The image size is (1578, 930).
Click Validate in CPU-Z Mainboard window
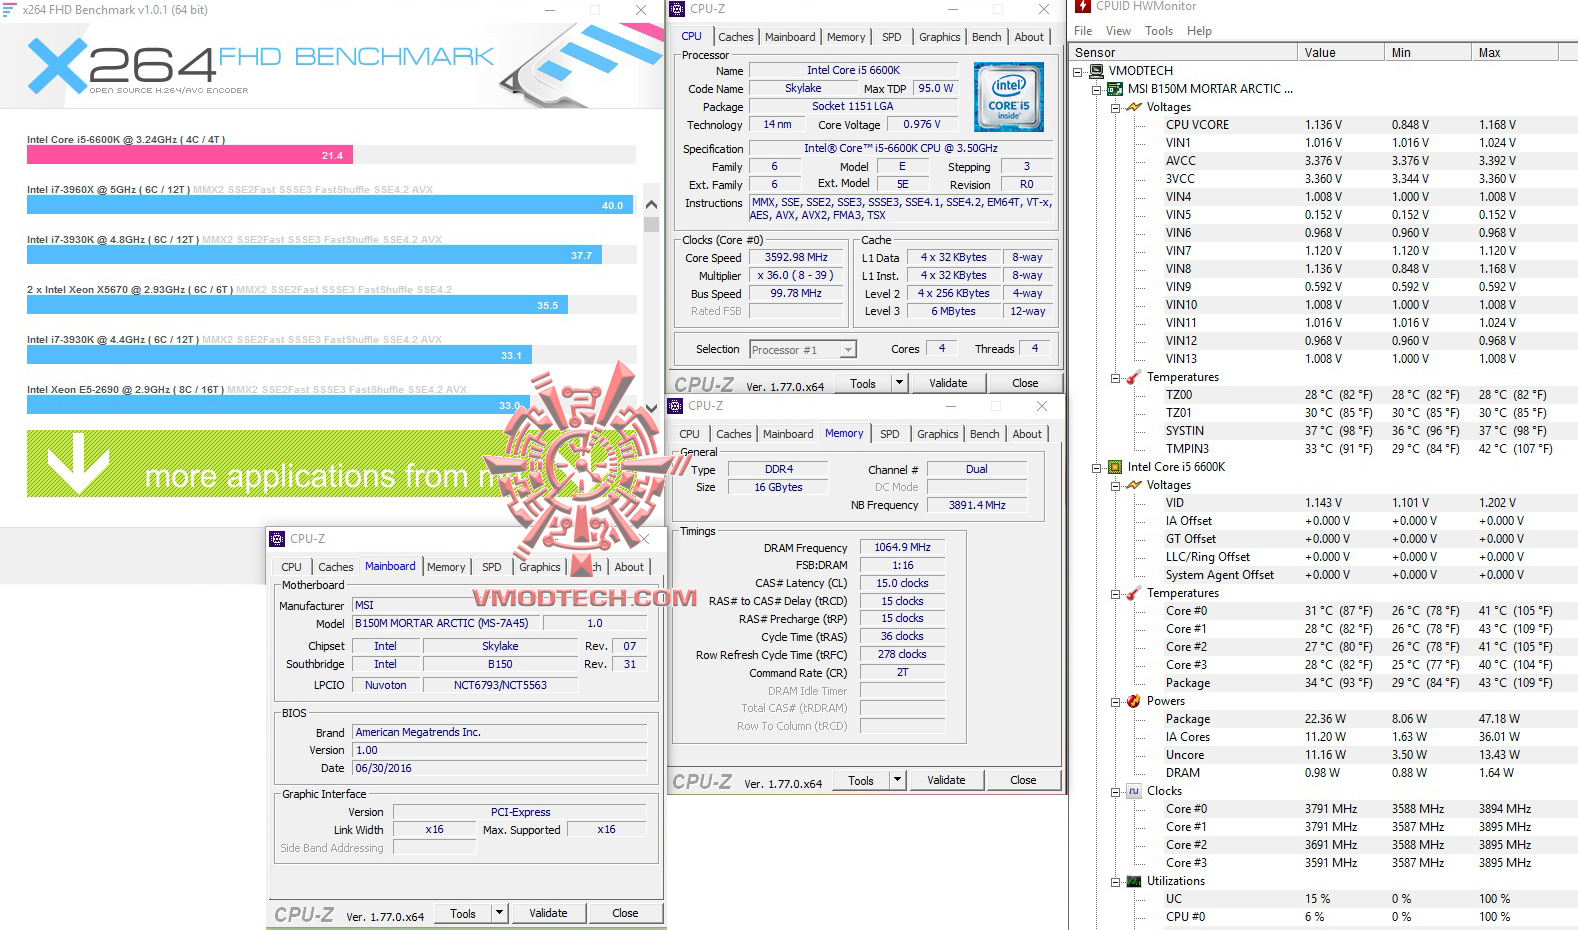[548, 913]
